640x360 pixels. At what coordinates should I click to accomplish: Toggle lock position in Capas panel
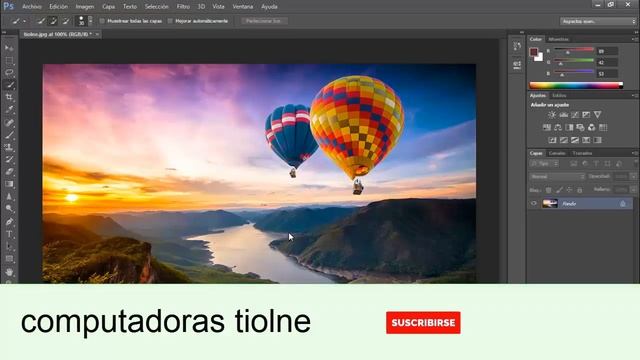point(569,190)
